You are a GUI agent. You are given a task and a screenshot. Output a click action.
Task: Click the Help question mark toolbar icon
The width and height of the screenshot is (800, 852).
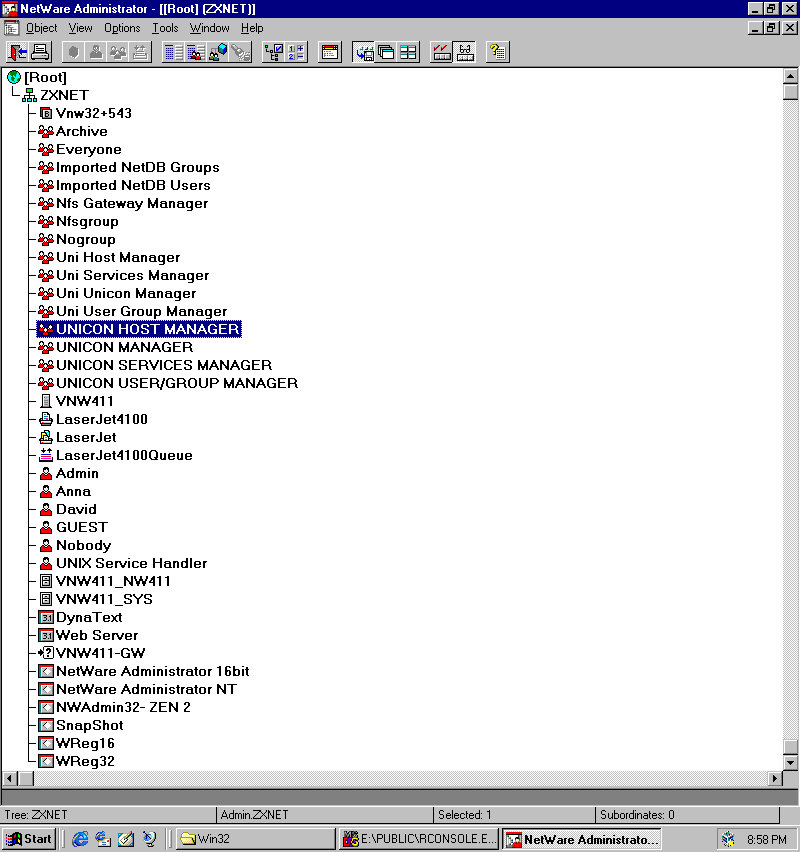pos(498,52)
